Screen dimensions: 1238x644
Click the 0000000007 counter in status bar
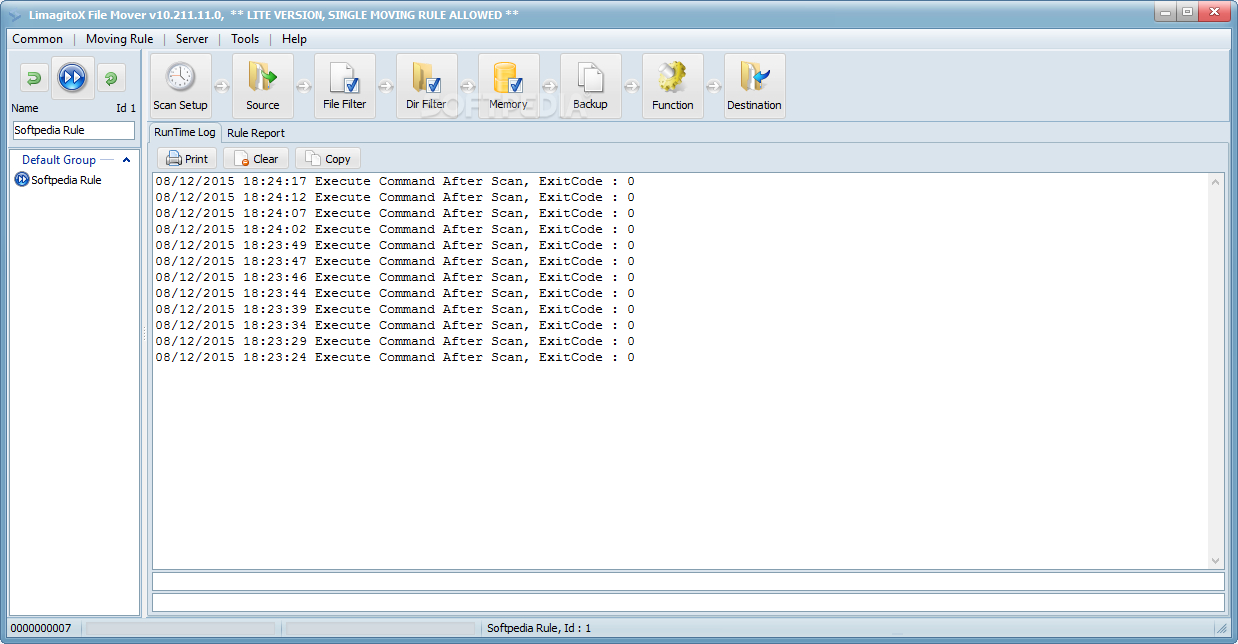click(41, 628)
